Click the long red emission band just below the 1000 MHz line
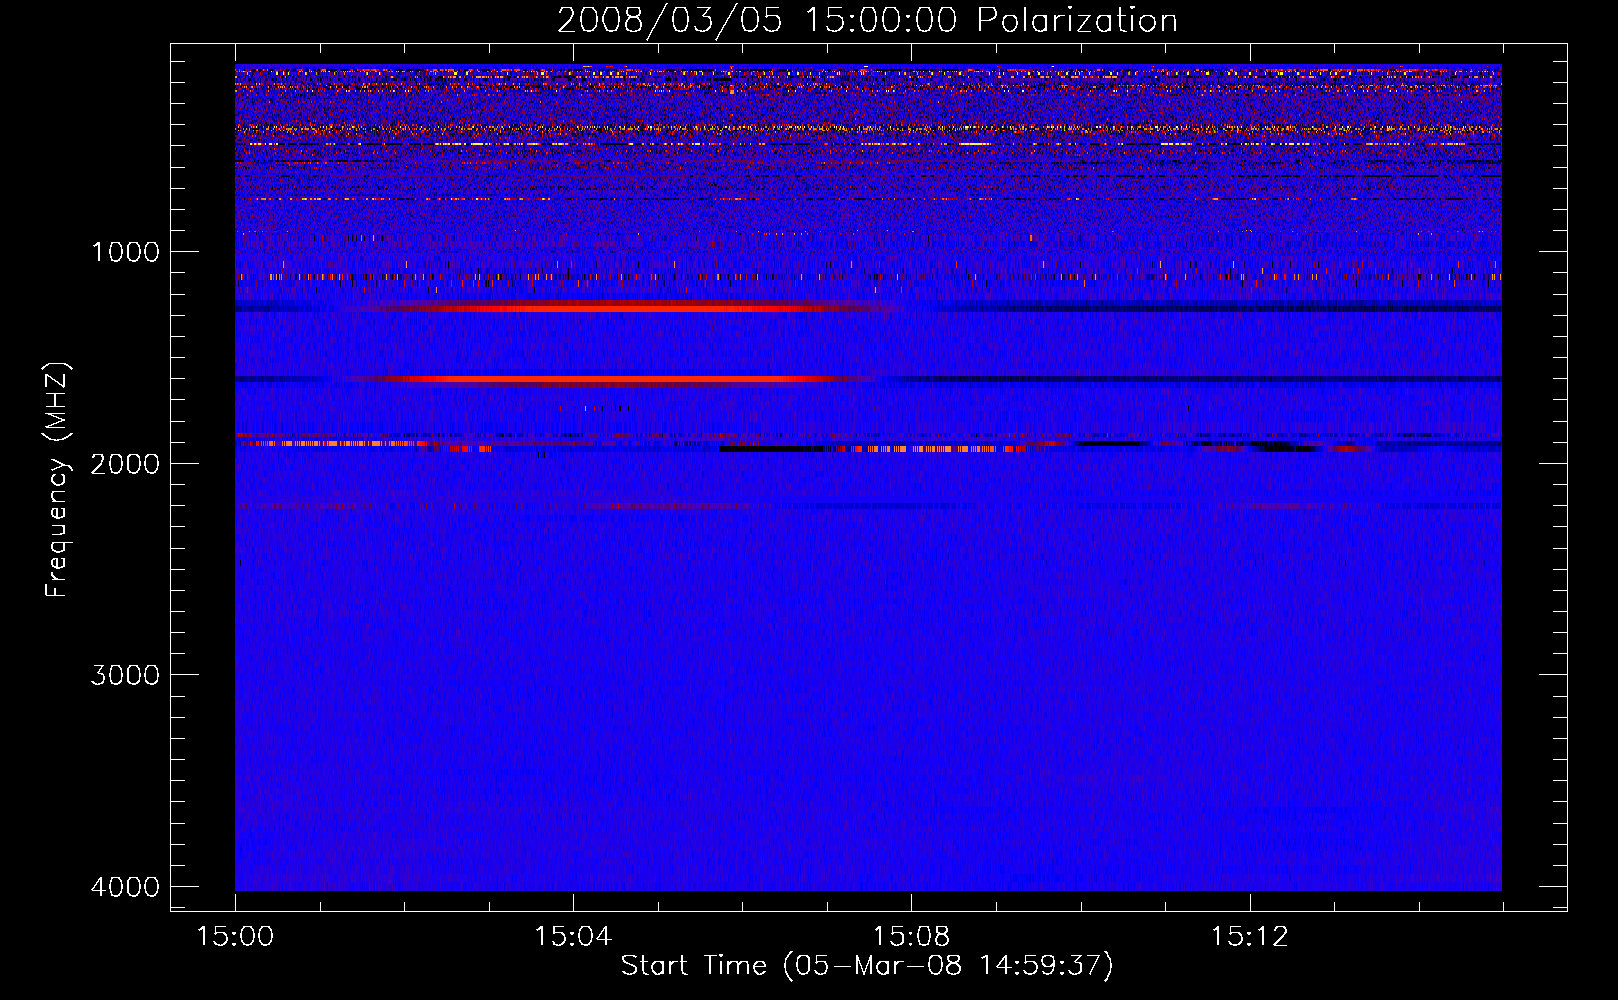Viewport: 1618px width, 1000px height. [625, 307]
